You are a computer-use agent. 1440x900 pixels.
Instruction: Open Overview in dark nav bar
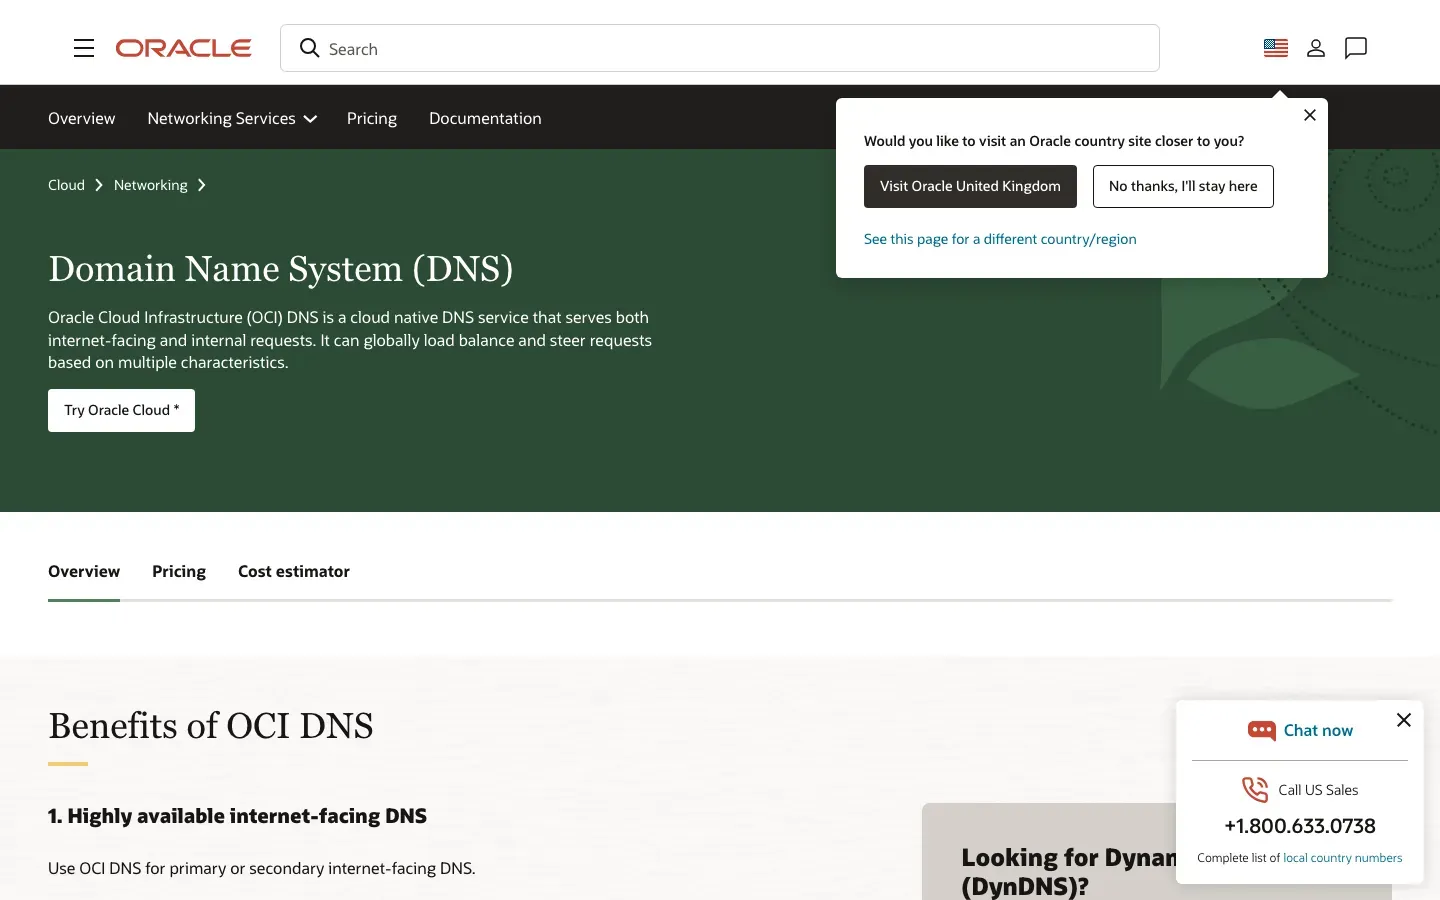click(x=82, y=118)
